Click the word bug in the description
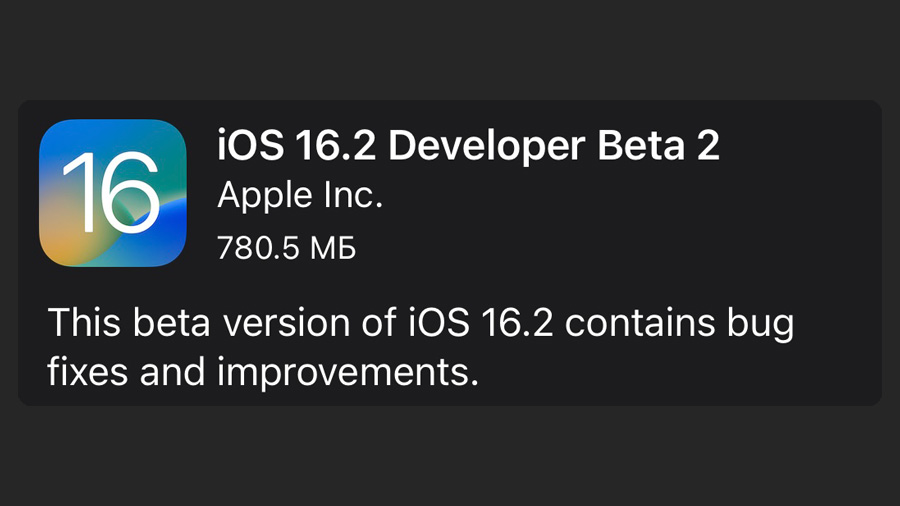Viewport: 900px width, 506px height. pos(761,325)
